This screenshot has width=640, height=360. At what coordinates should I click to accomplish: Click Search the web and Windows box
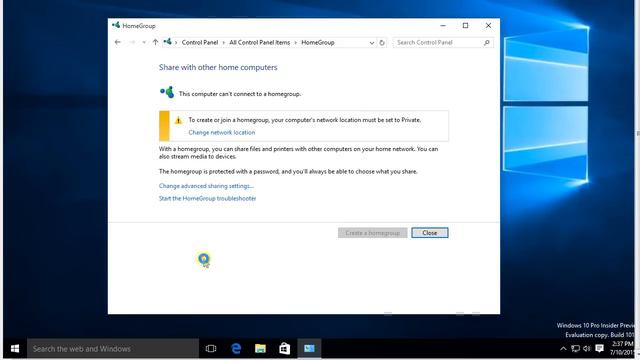113,349
